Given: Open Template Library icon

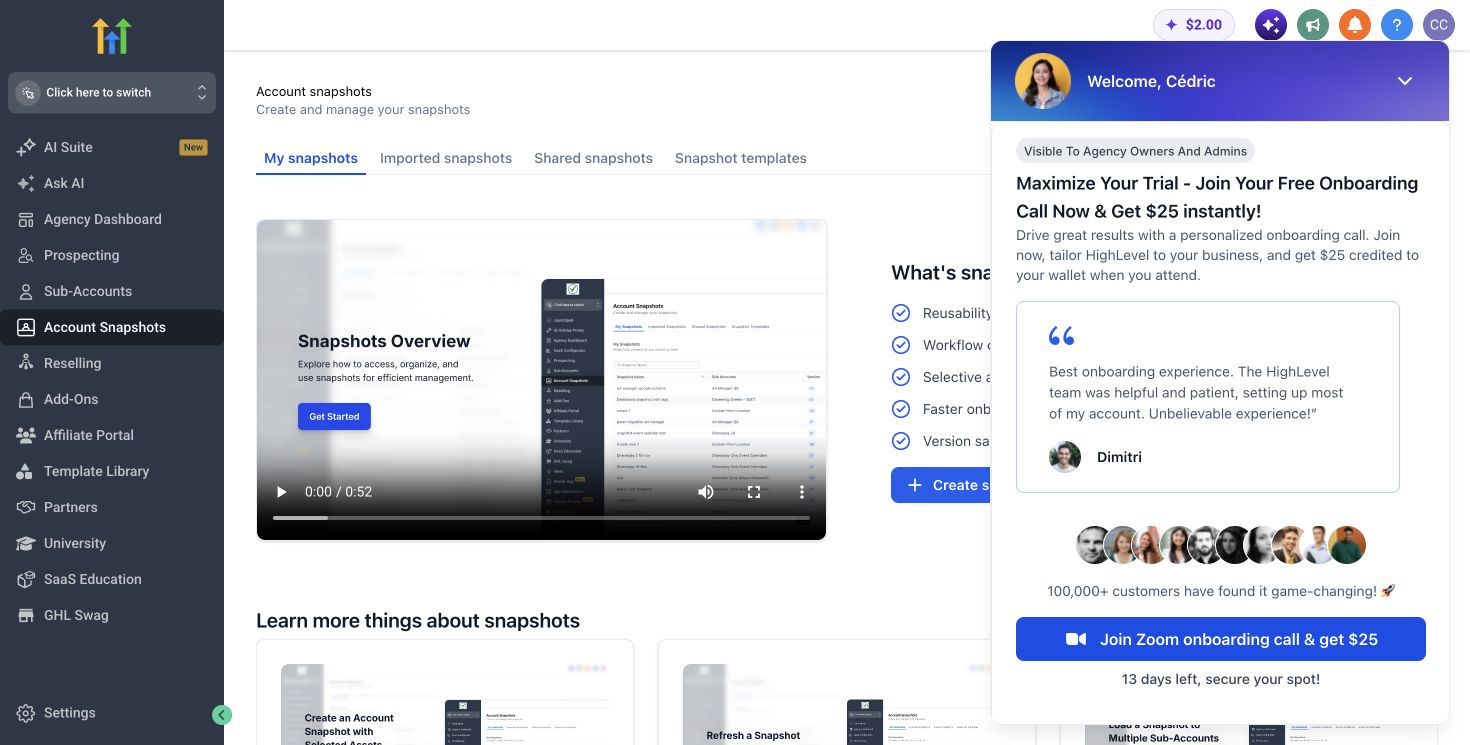Looking at the screenshot, I should [x=26, y=471].
